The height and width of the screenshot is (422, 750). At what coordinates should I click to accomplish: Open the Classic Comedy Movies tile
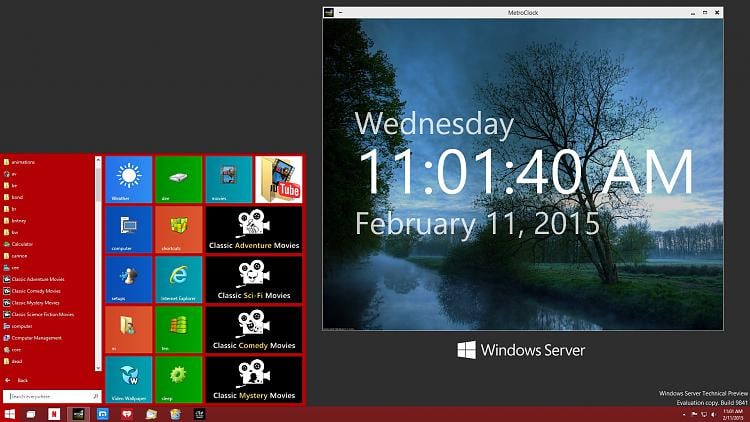(x=254, y=329)
